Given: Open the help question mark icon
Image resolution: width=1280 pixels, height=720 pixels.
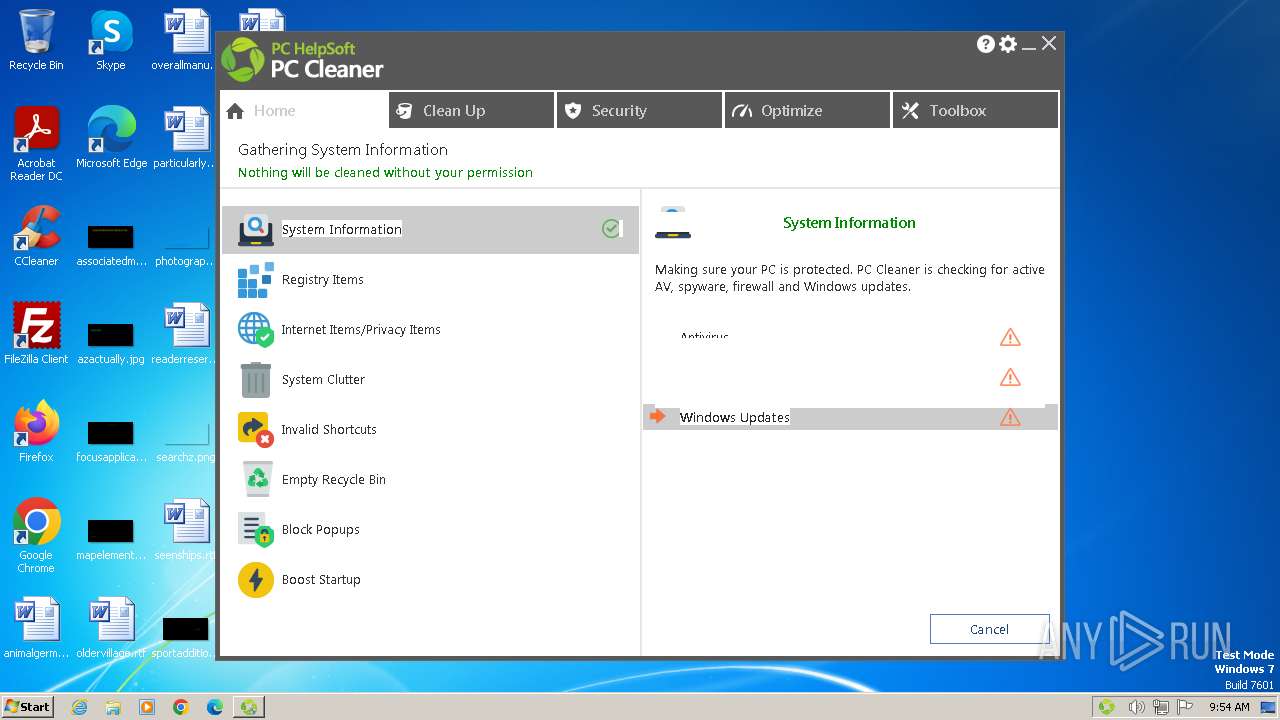Looking at the screenshot, I should pos(986,44).
